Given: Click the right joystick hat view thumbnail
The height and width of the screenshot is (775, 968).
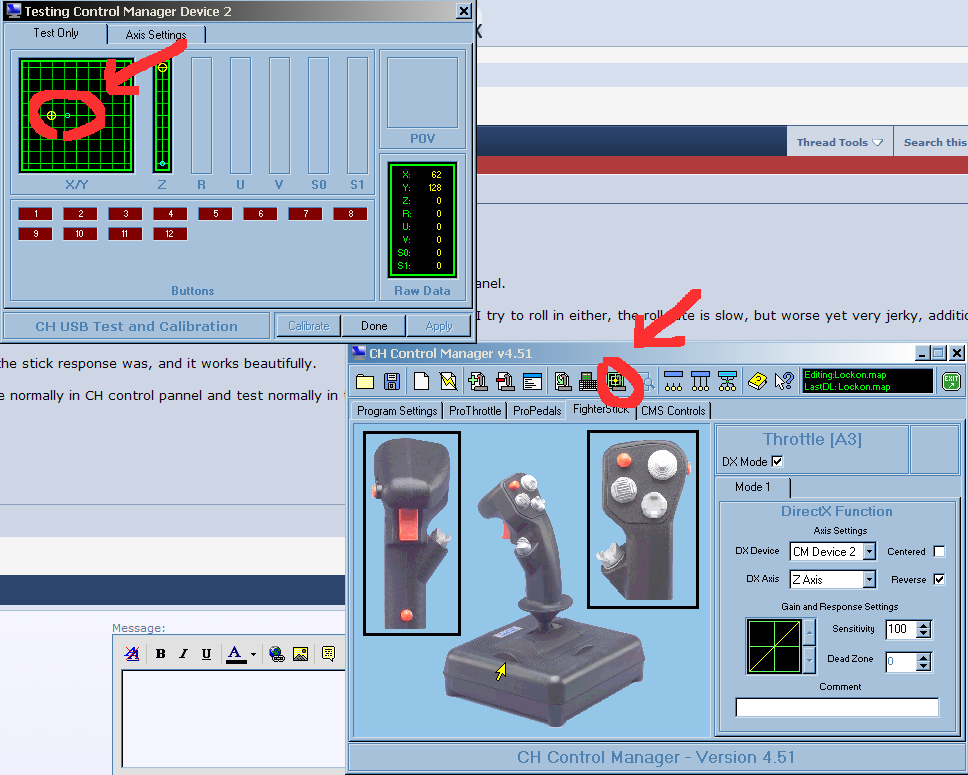Looking at the screenshot, I should [x=643, y=519].
